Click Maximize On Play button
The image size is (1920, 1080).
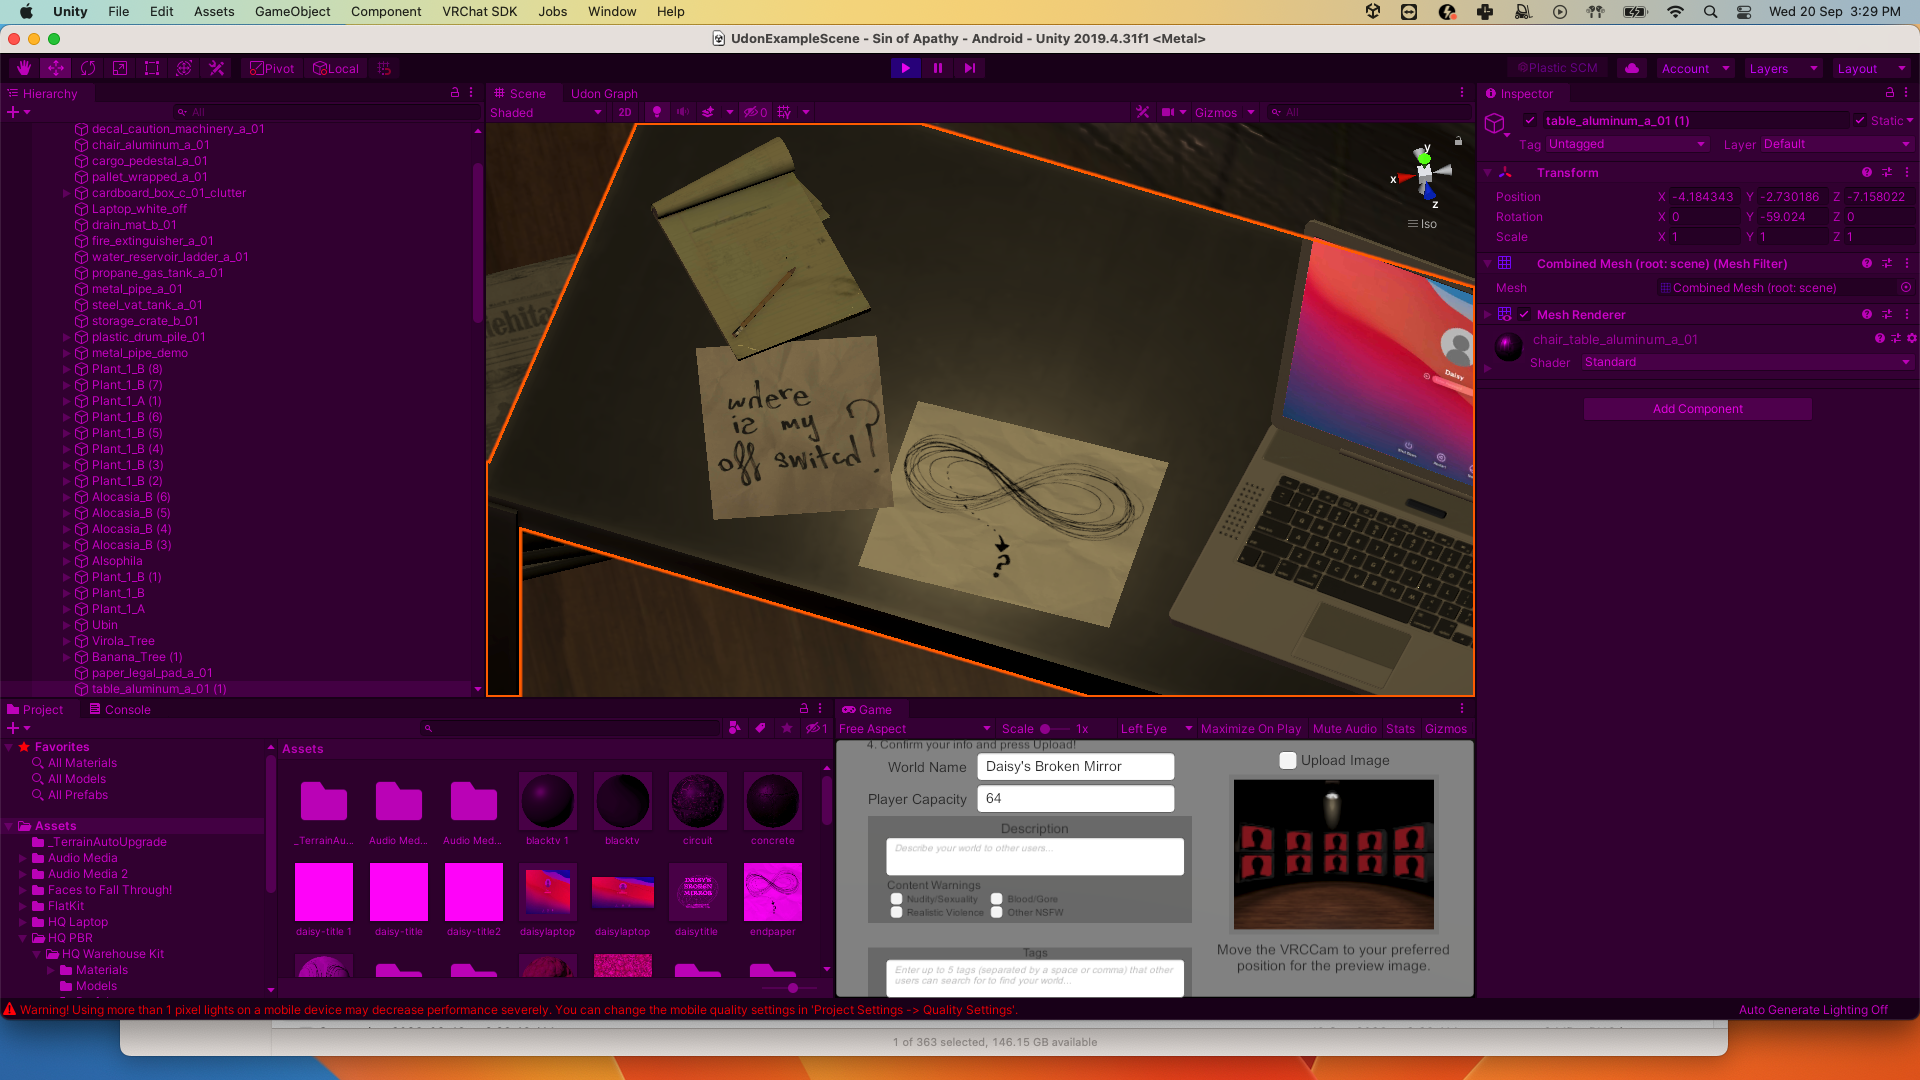coord(1250,729)
